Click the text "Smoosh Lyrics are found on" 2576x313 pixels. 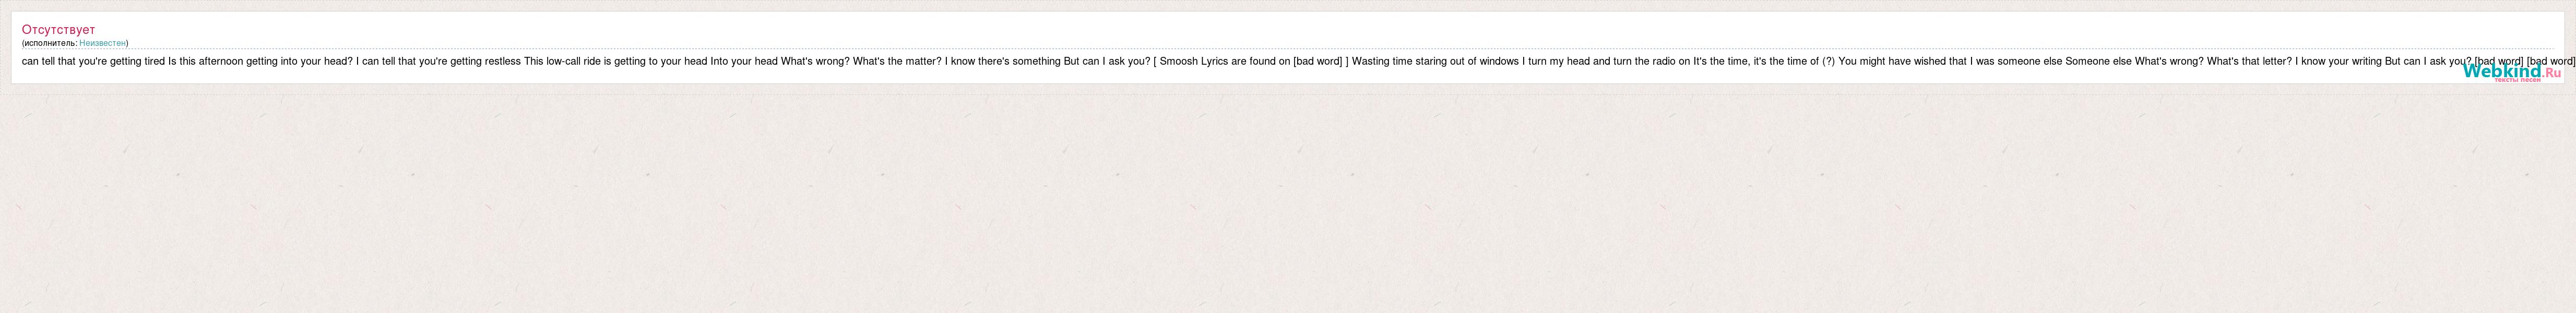[x=1225, y=61]
